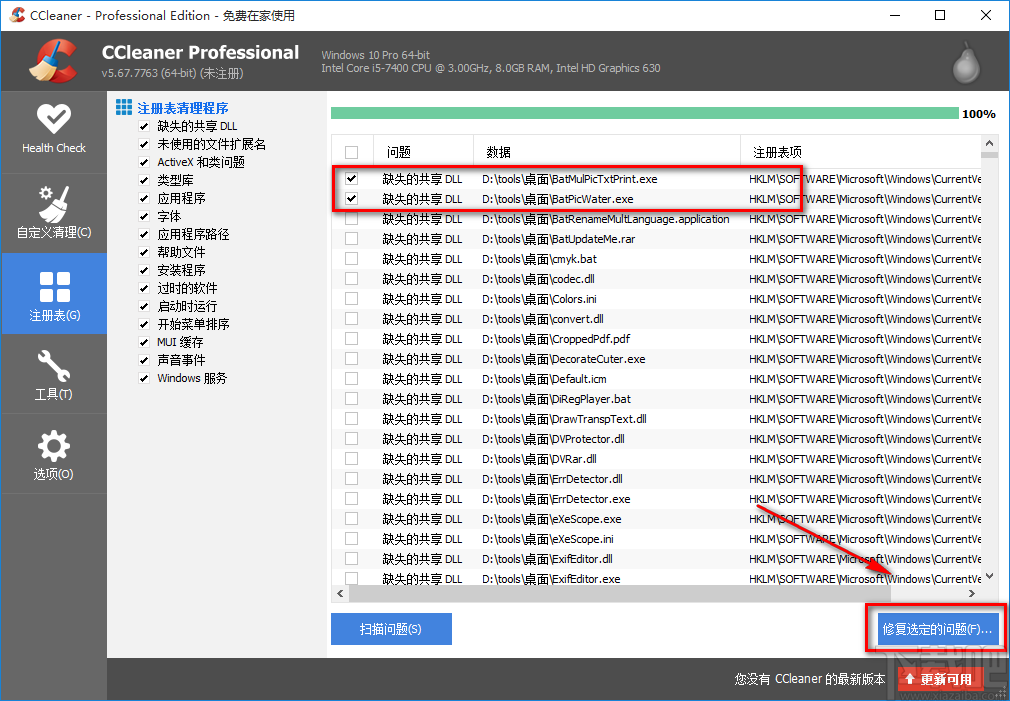Select the ErrDetector.exe row
Screen dimensions: 1010x701
656,499
